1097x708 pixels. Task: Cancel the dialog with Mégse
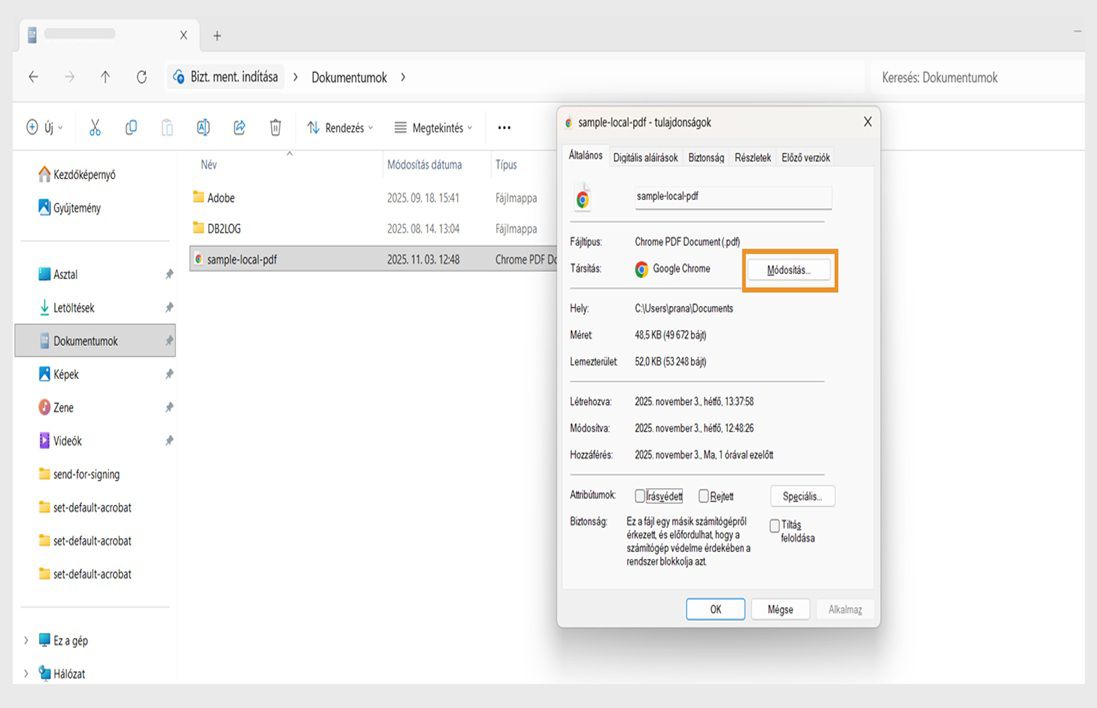(780, 609)
